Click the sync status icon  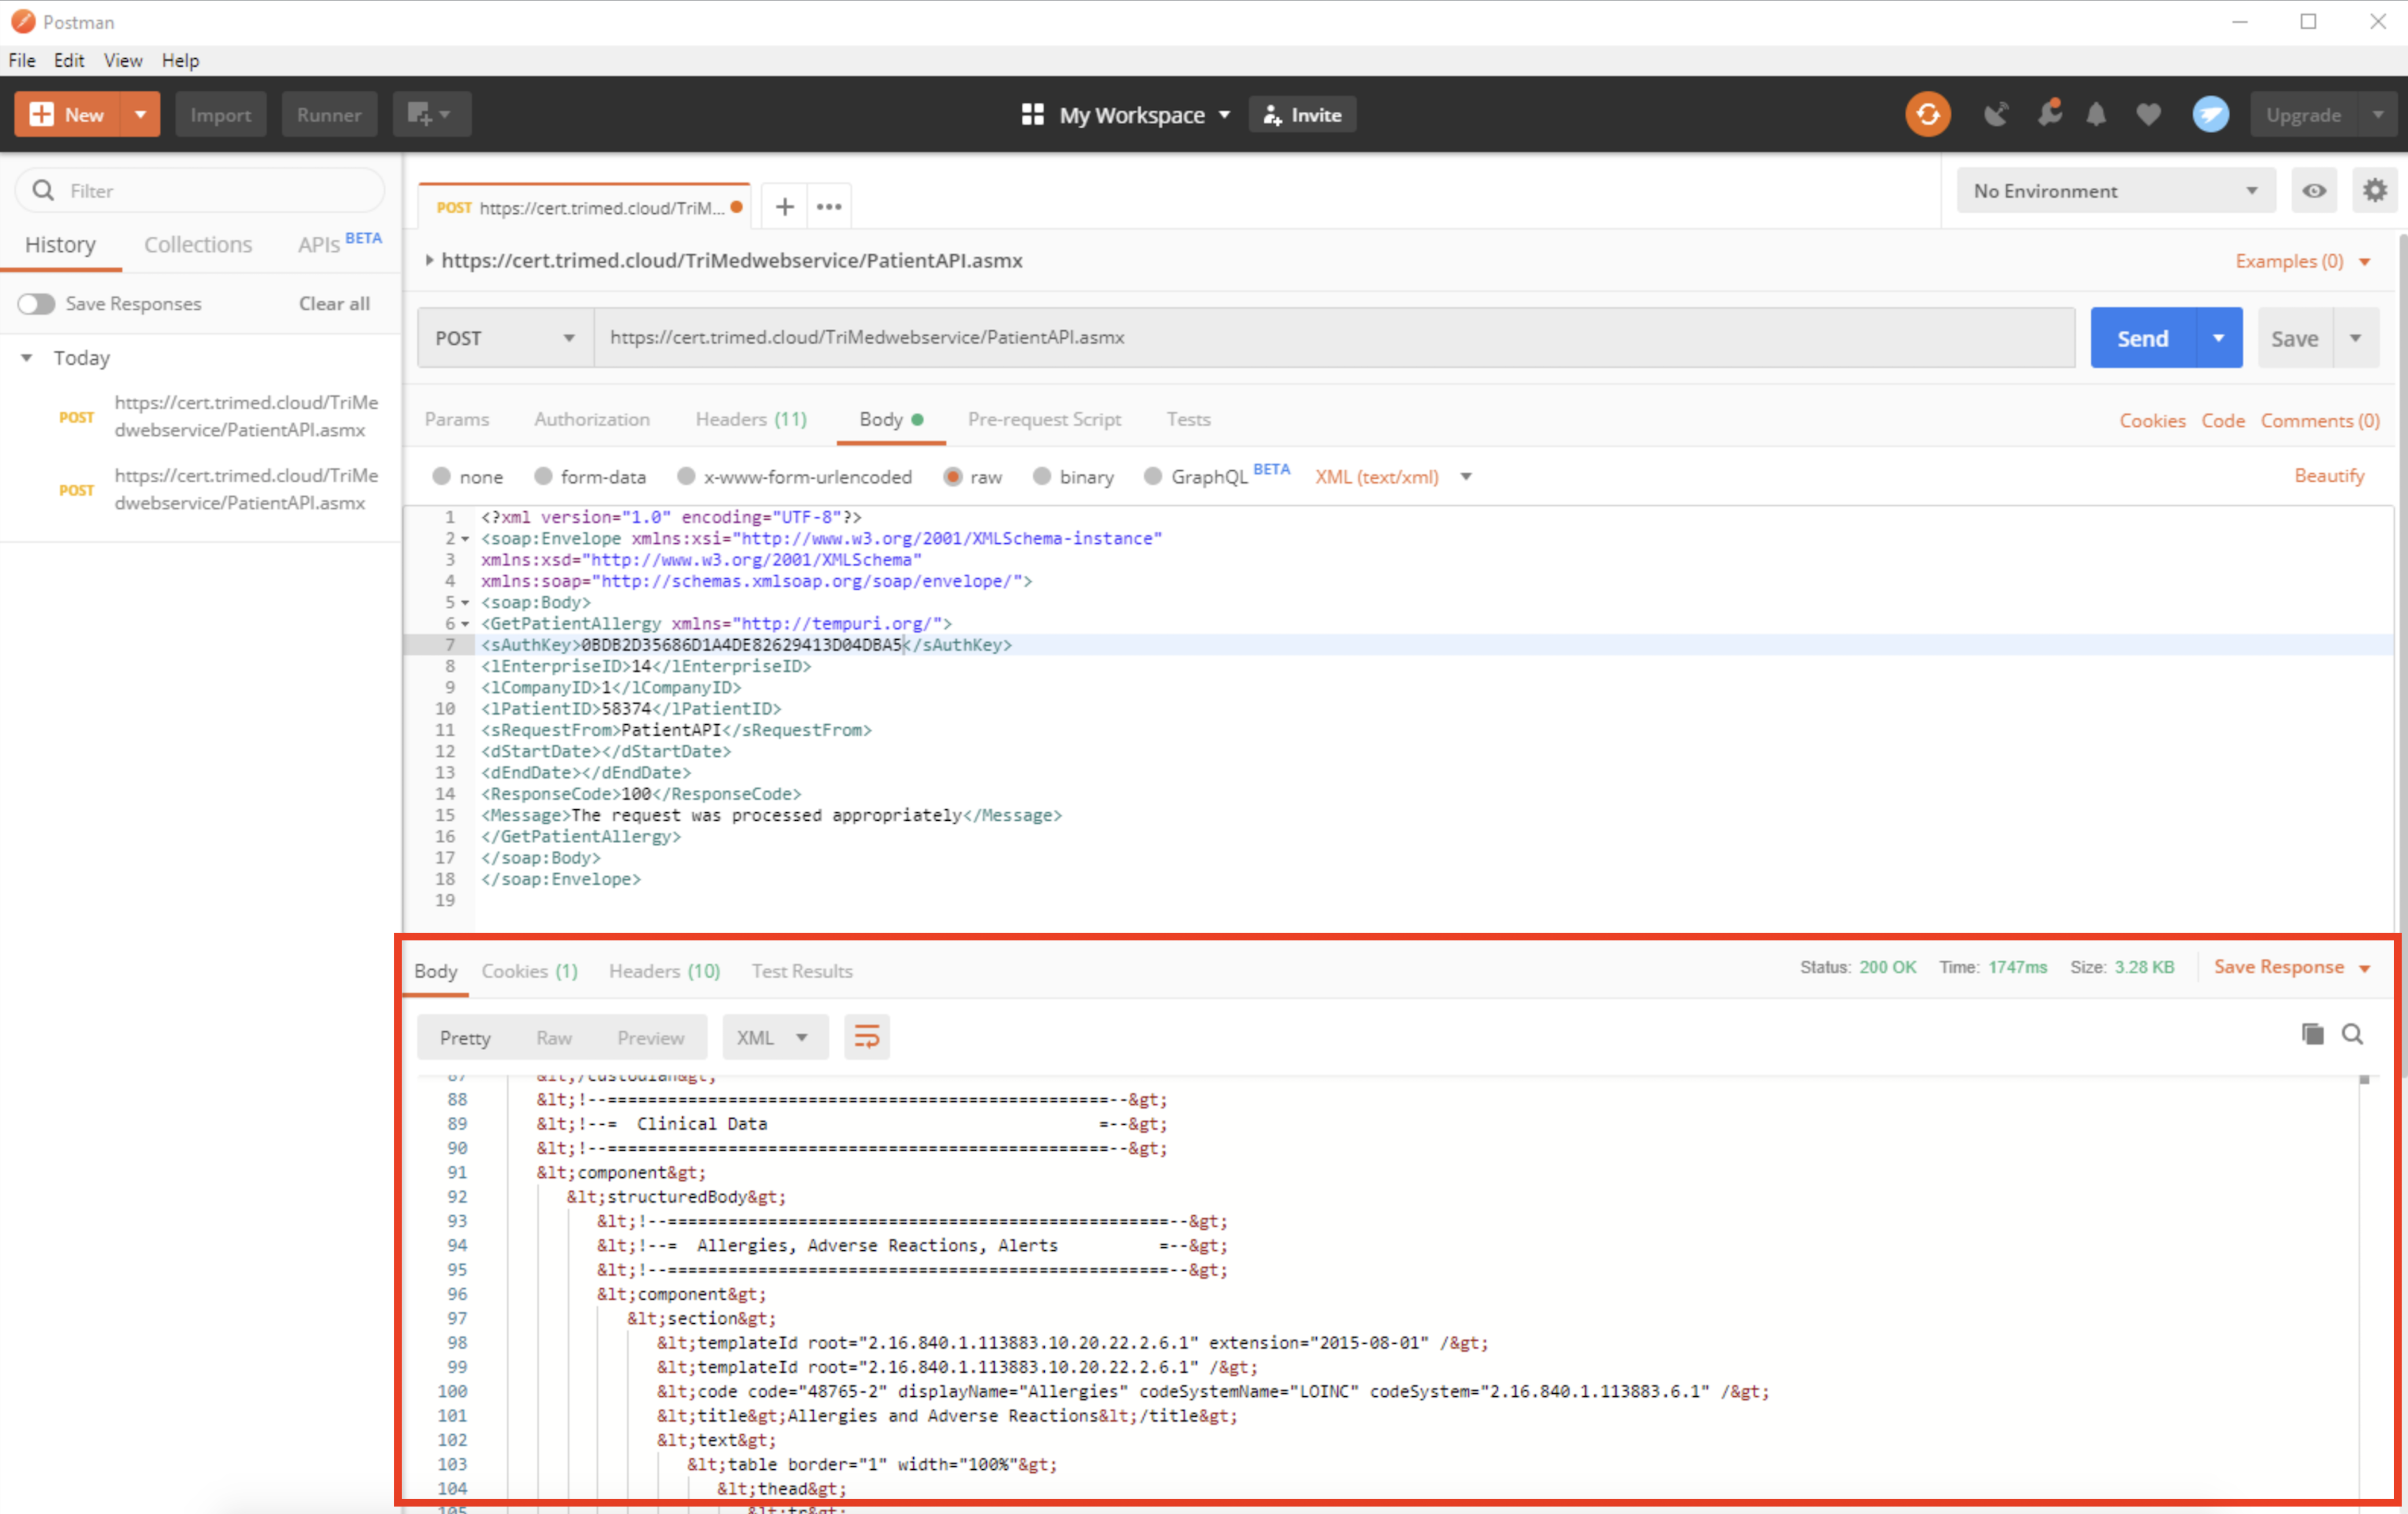[x=1927, y=115]
